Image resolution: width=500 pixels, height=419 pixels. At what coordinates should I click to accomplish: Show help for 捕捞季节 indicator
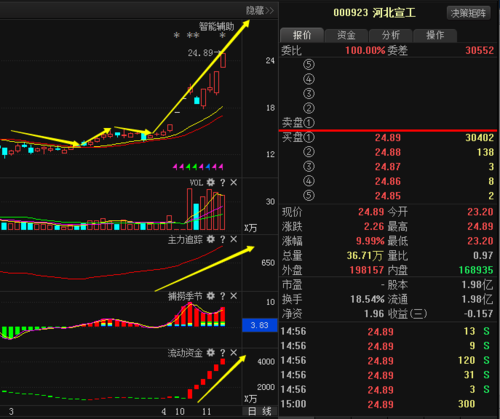(x=223, y=296)
